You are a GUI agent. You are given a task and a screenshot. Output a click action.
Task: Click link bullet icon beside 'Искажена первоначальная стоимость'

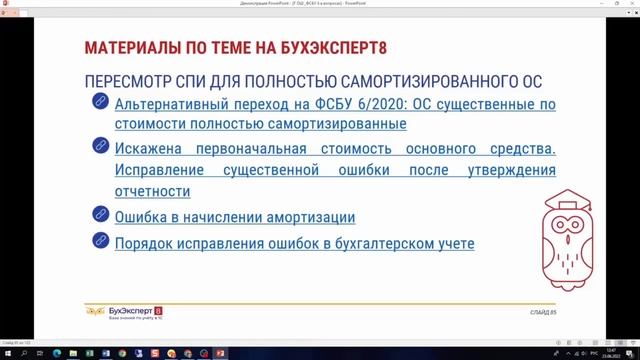[x=100, y=145]
